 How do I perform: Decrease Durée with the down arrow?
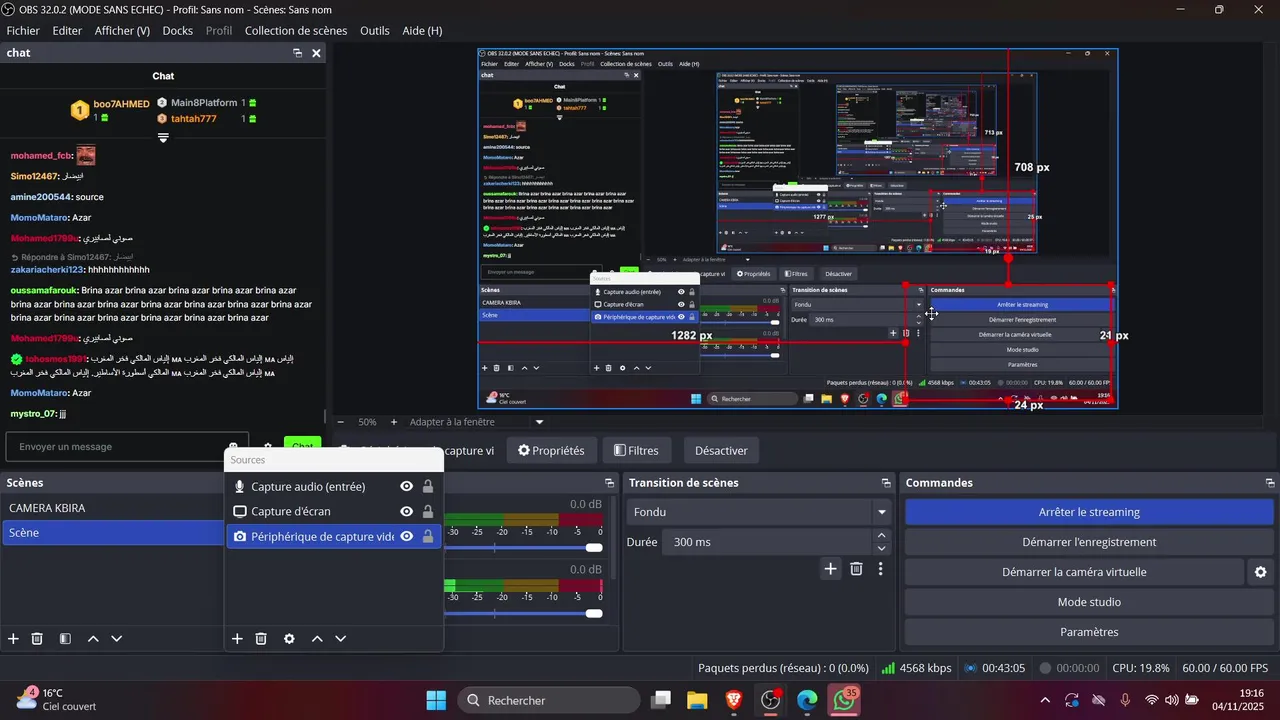[x=881, y=548]
